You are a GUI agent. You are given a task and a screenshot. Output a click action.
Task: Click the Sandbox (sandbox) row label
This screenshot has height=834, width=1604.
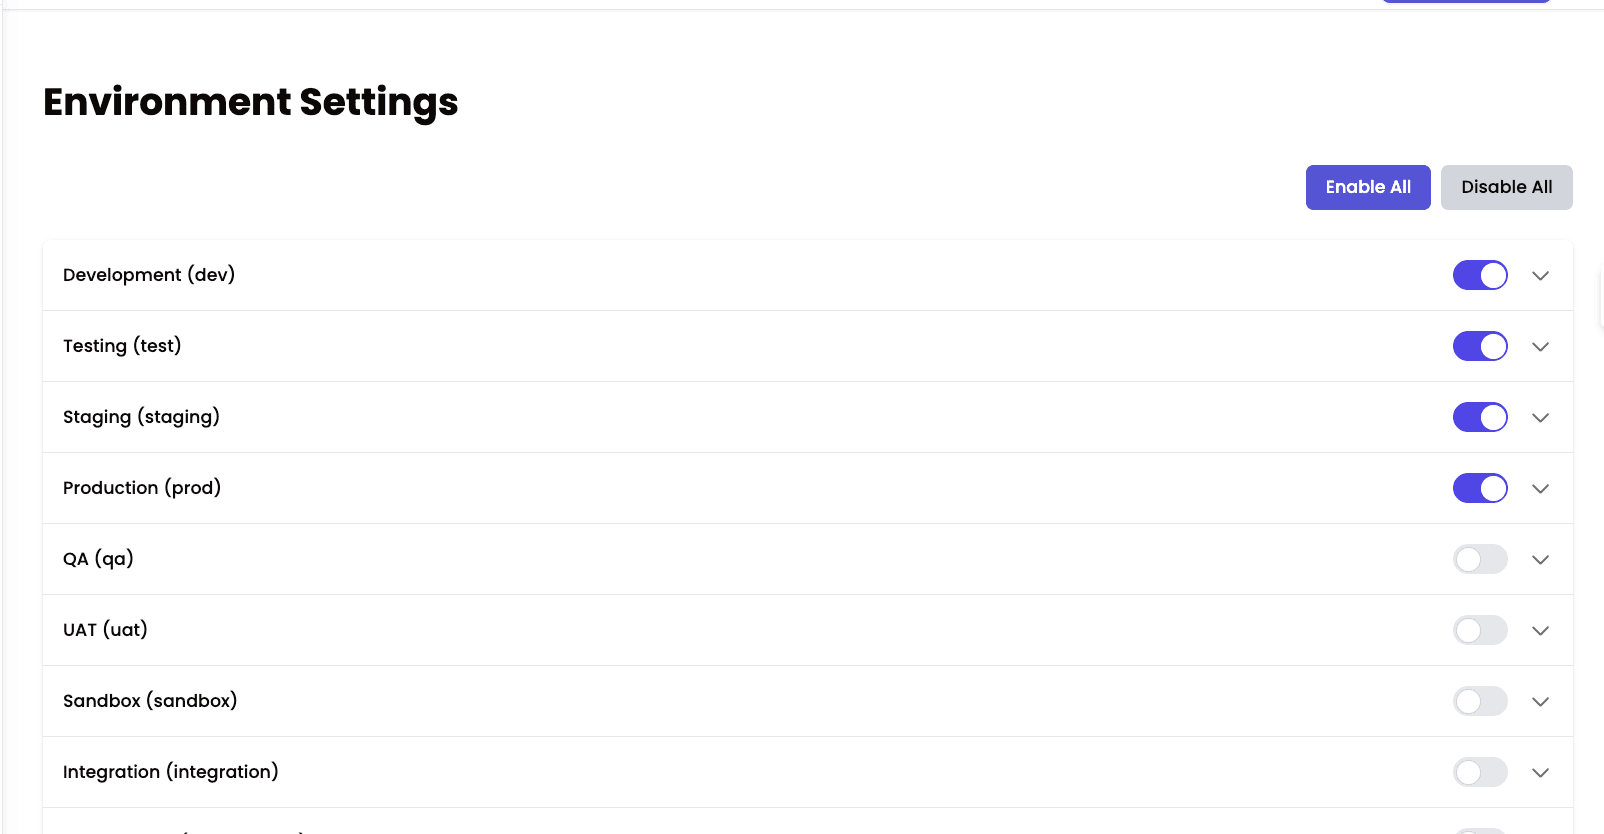pyautogui.click(x=150, y=701)
